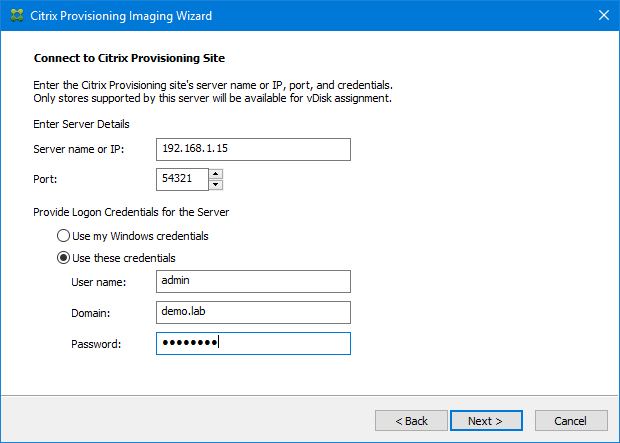Click the 'Server name or IP:' label
The height and width of the screenshot is (443, 620).
[x=79, y=150]
